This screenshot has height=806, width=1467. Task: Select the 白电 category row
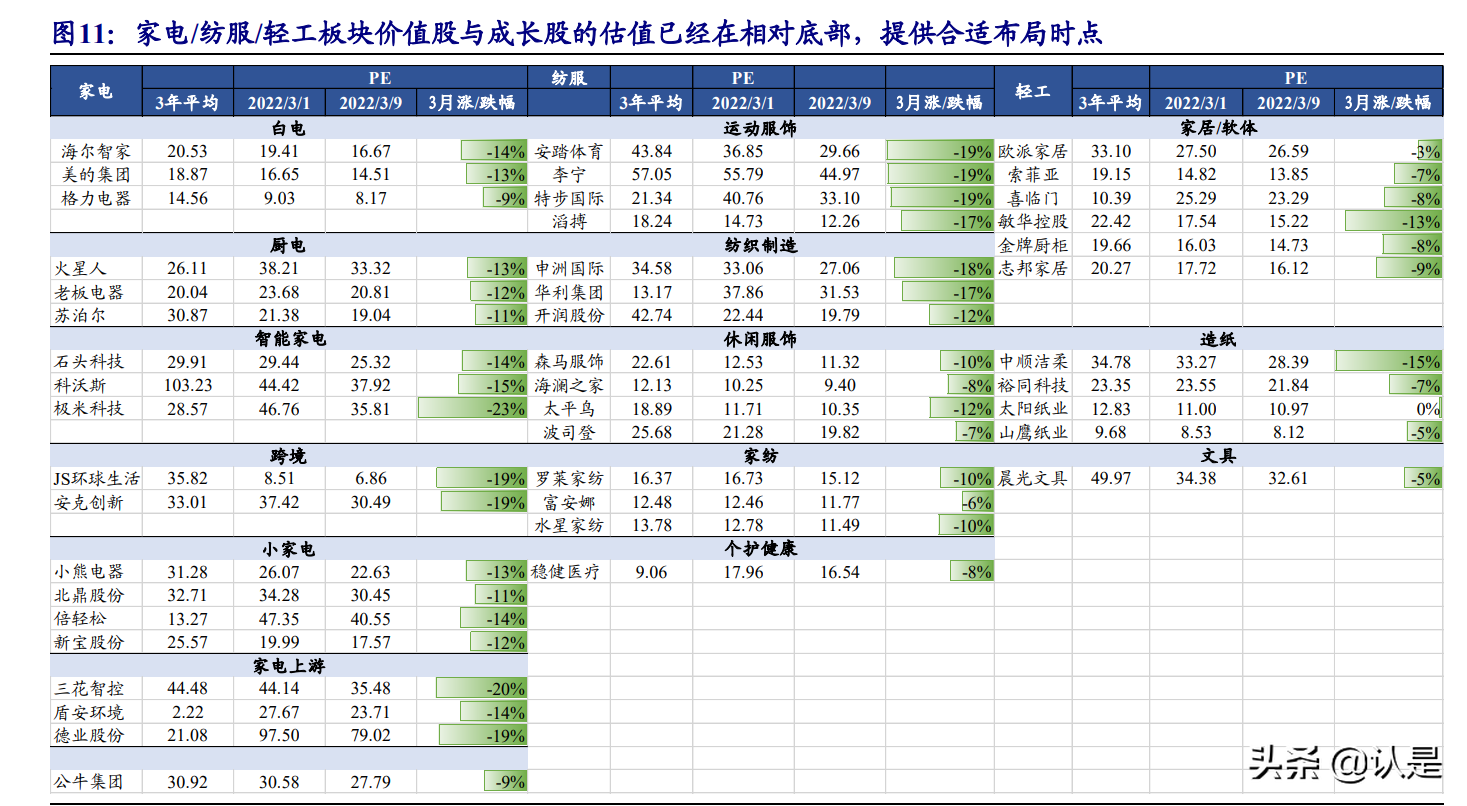[x=289, y=127]
